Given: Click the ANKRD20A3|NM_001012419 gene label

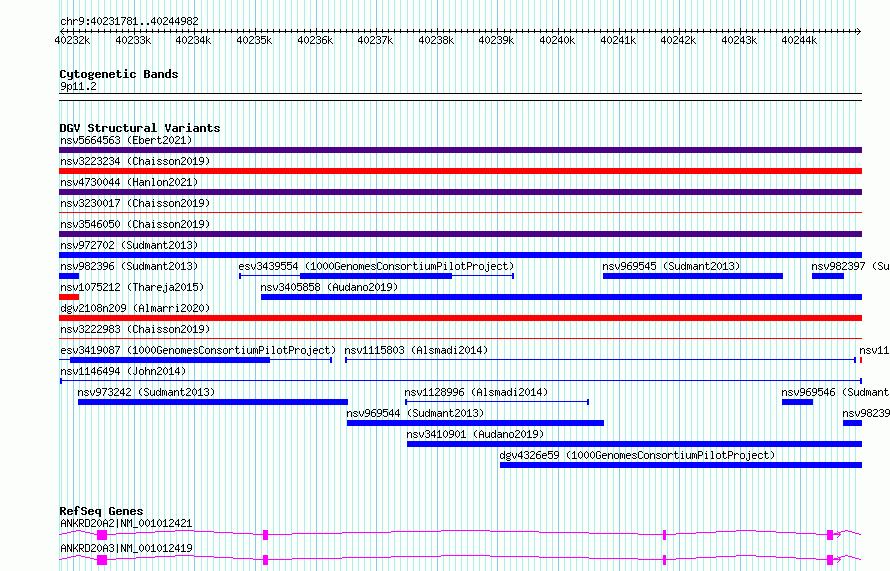Looking at the screenshot, I should point(126,548).
